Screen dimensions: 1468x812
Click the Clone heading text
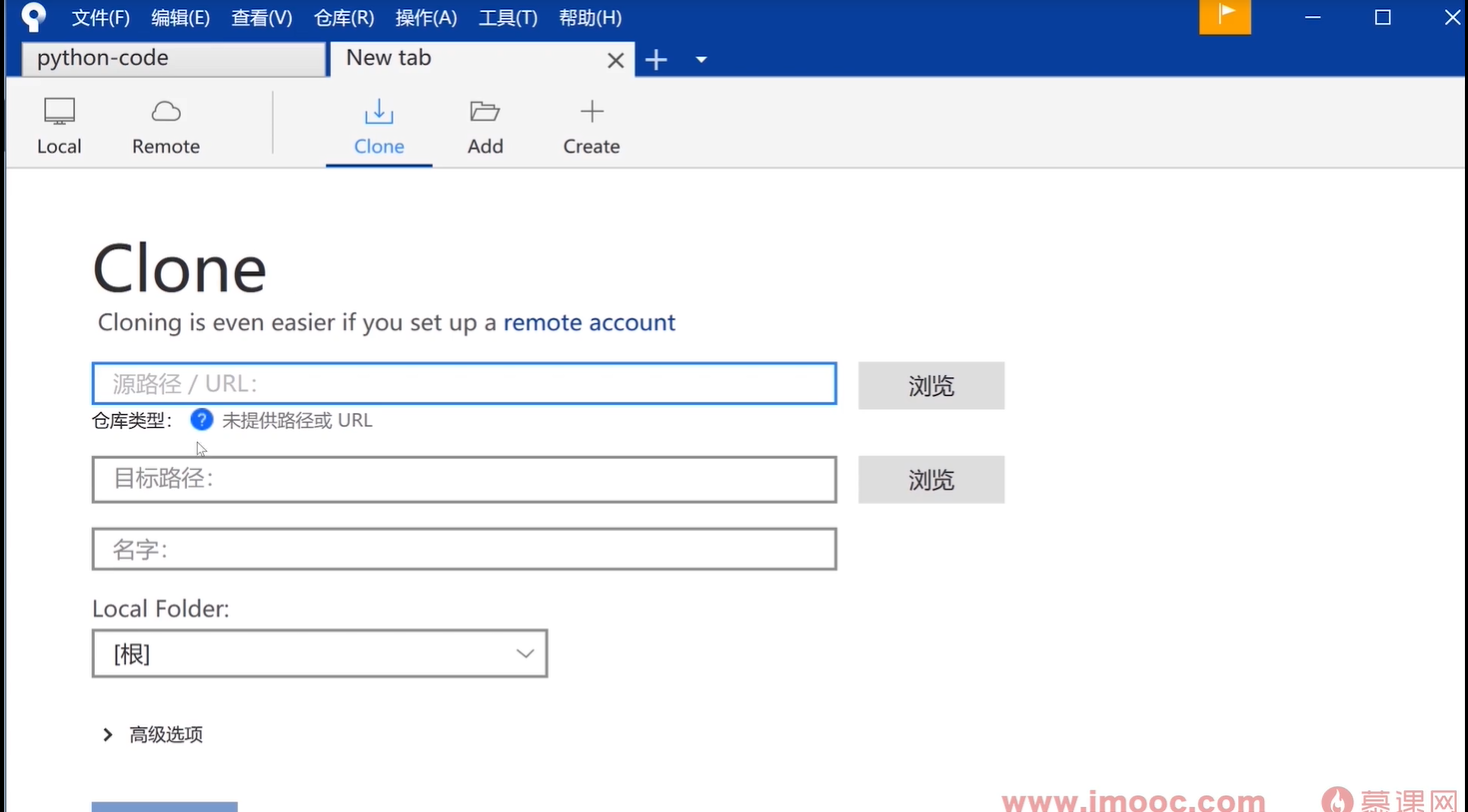pos(179,268)
